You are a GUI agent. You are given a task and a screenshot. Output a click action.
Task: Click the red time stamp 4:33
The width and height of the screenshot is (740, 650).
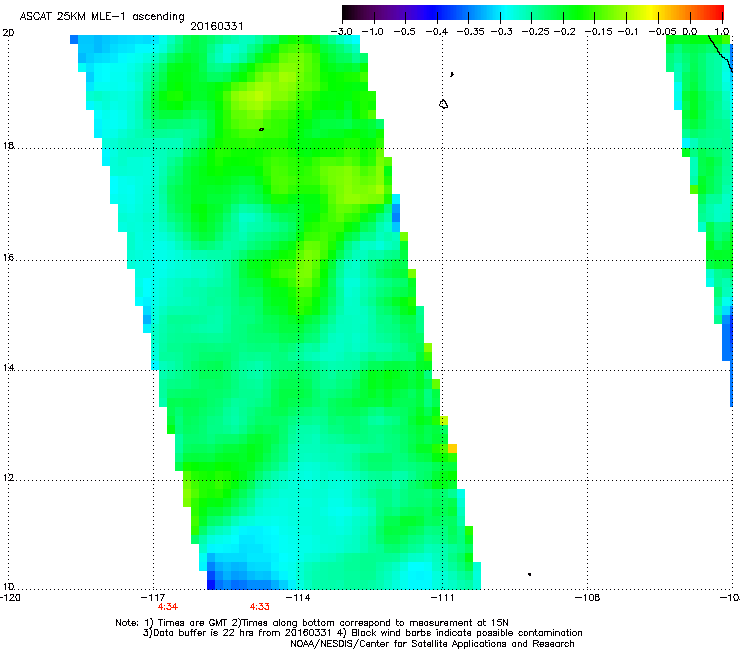(260, 607)
